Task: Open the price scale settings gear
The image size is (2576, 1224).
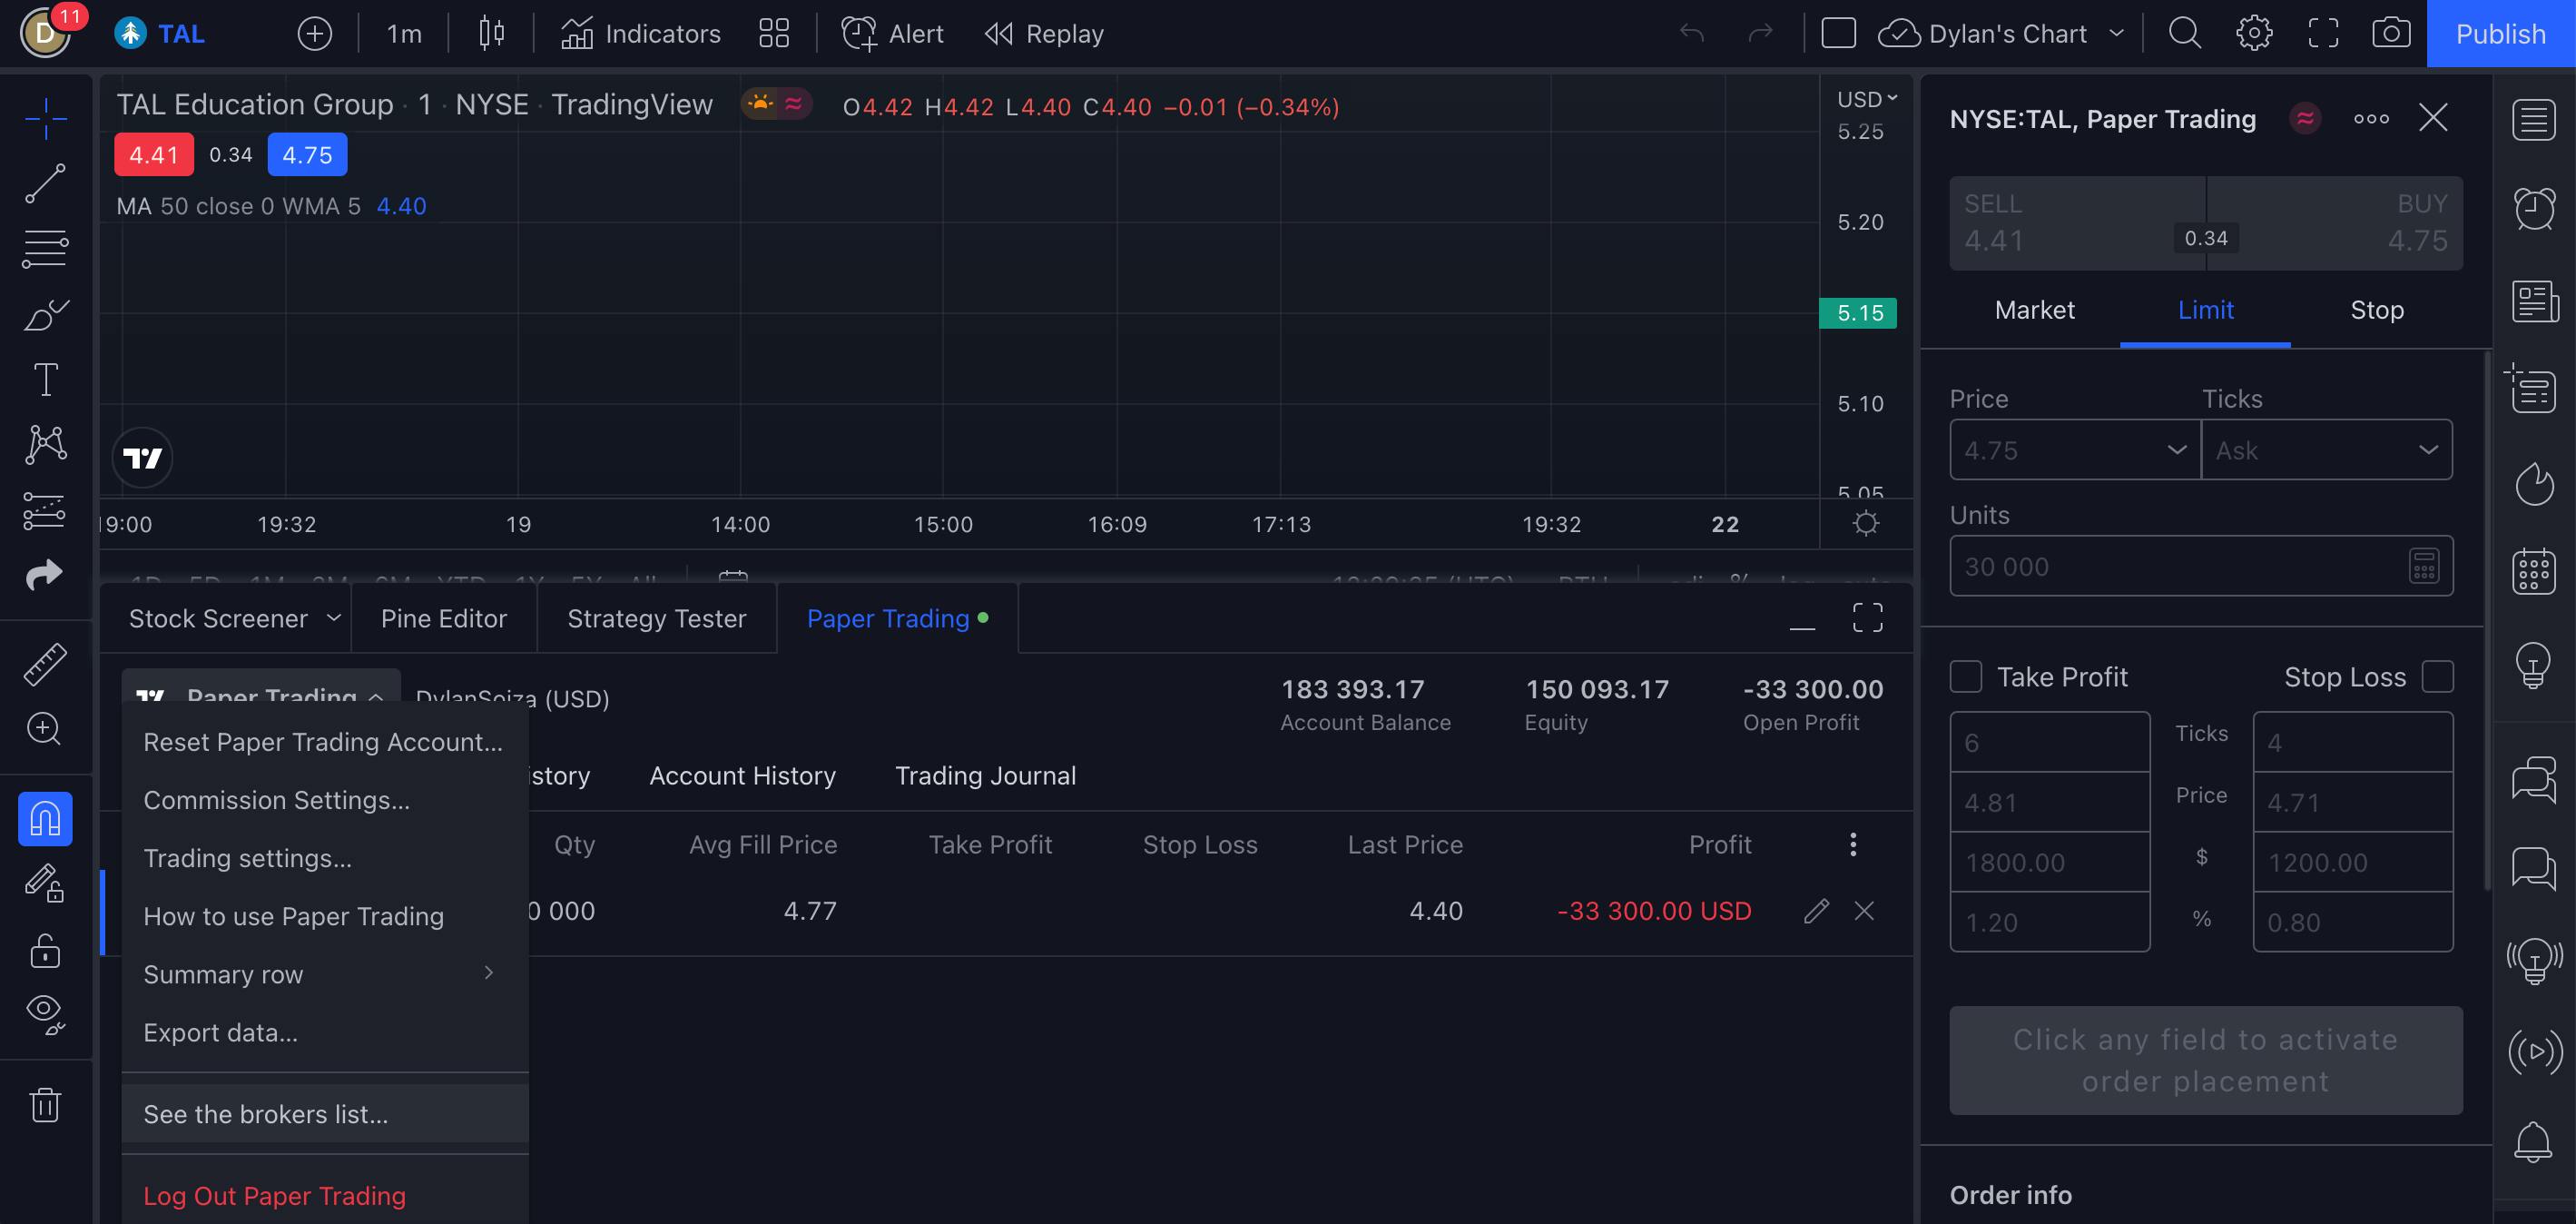Action: coord(1866,523)
